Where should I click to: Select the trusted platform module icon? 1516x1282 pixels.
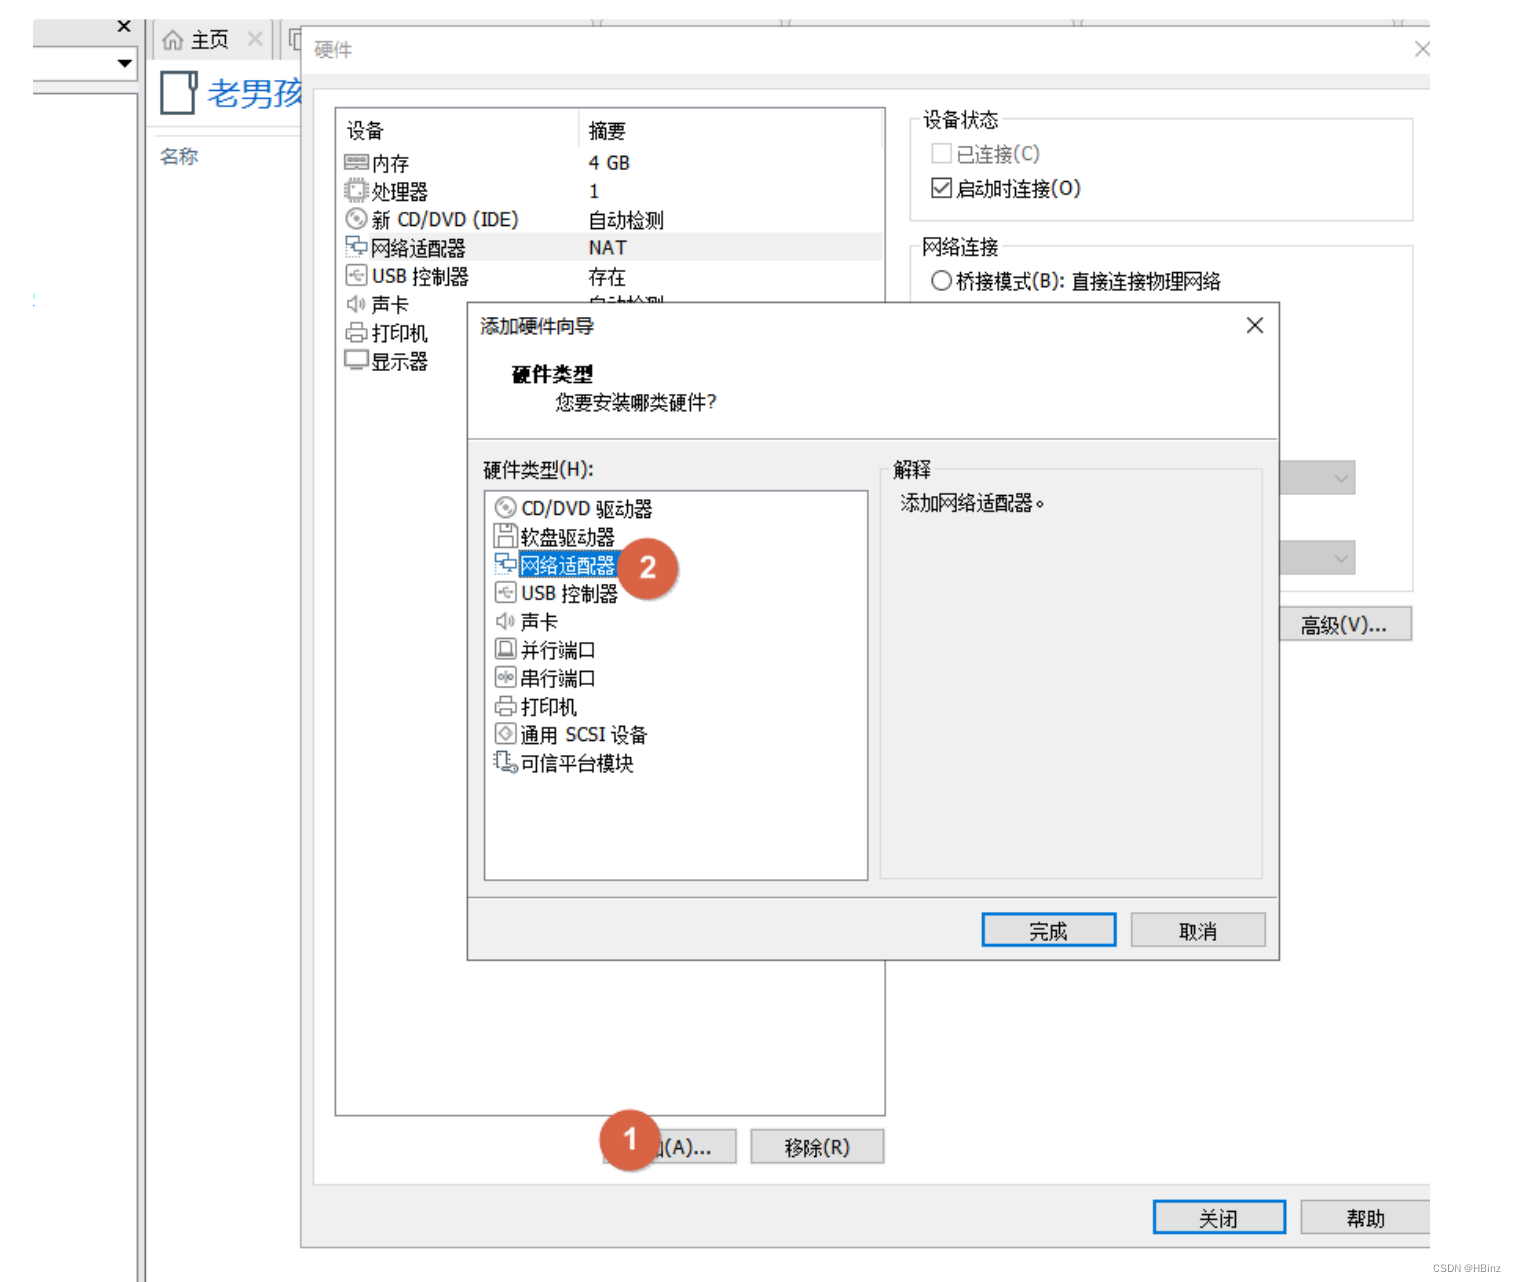coord(506,763)
